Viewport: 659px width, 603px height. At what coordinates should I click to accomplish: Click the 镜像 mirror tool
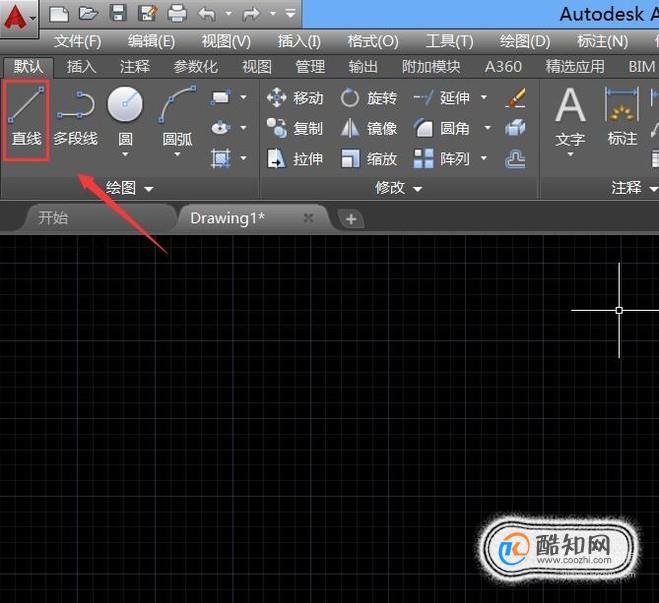point(369,128)
